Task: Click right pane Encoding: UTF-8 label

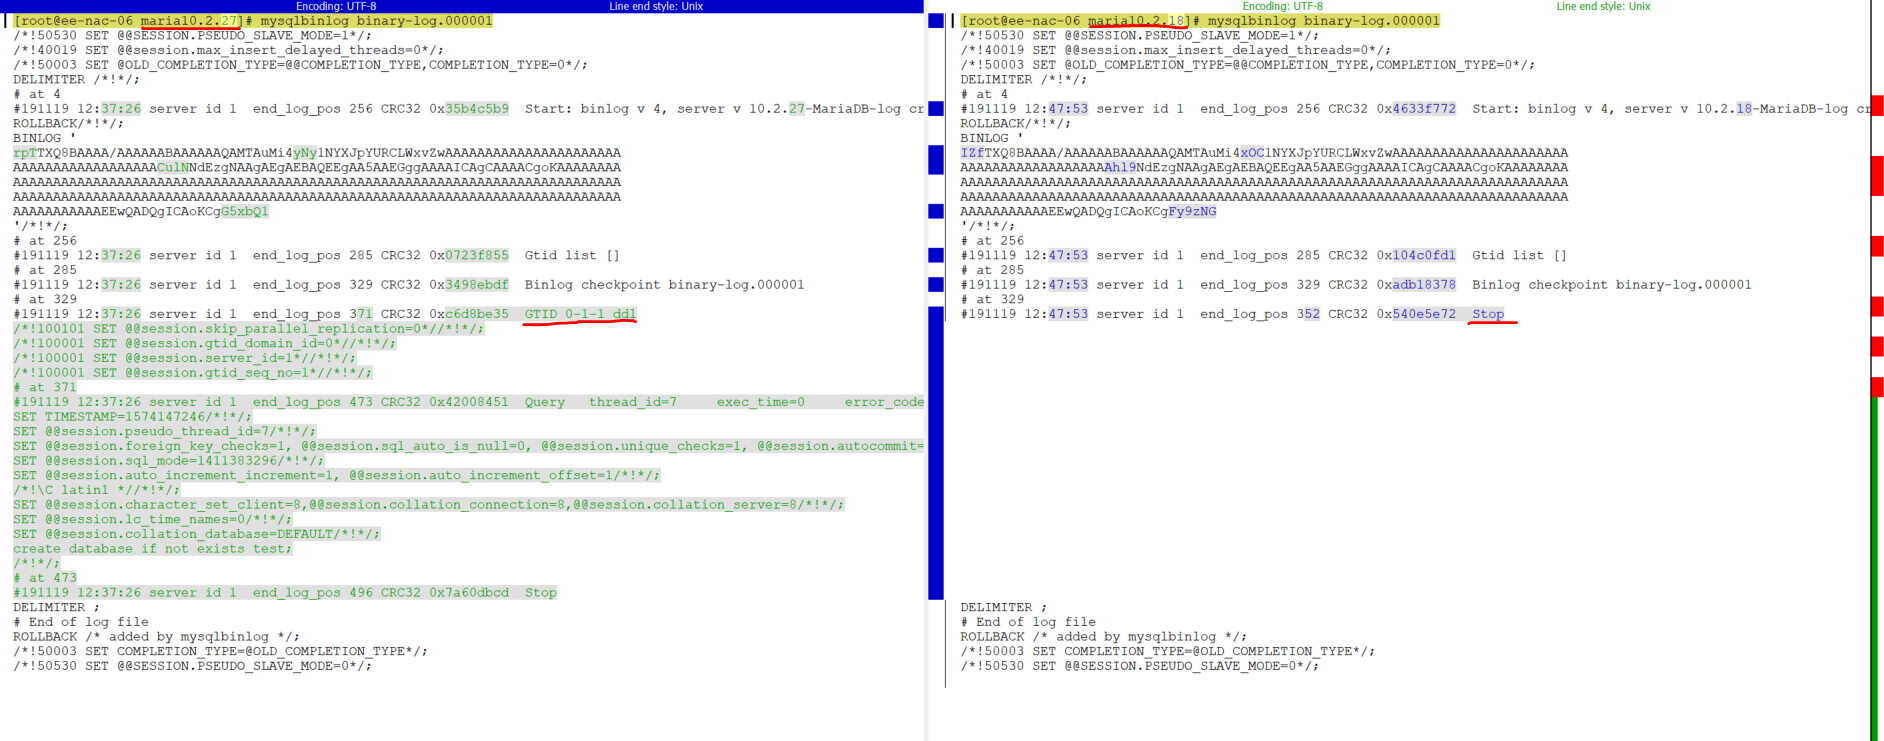Action: [x=1282, y=6]
